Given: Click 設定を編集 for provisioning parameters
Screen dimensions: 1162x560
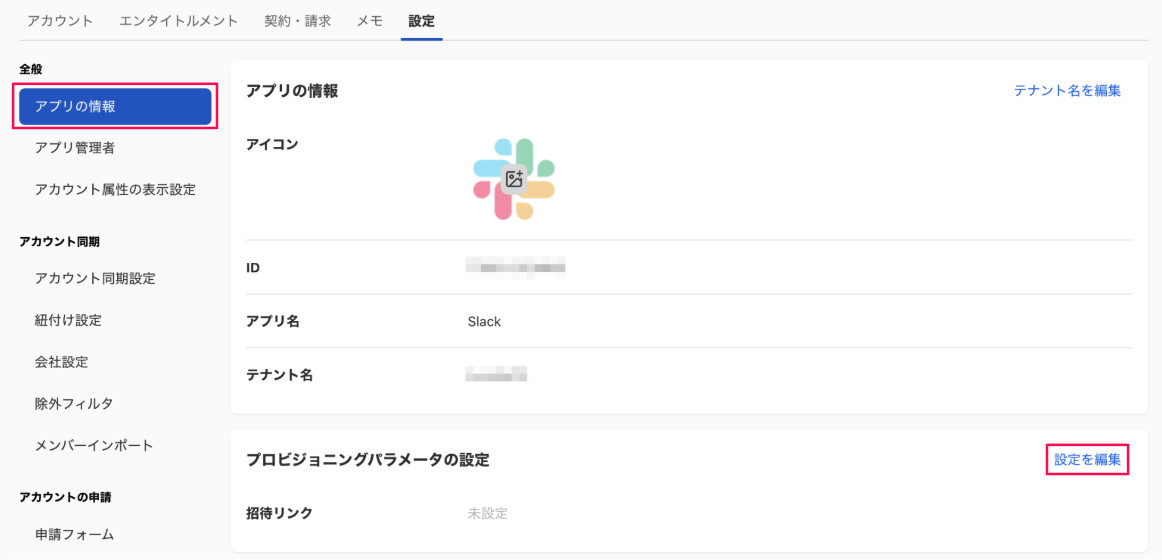Looking at the screenshot, I should click(1087, 460).
